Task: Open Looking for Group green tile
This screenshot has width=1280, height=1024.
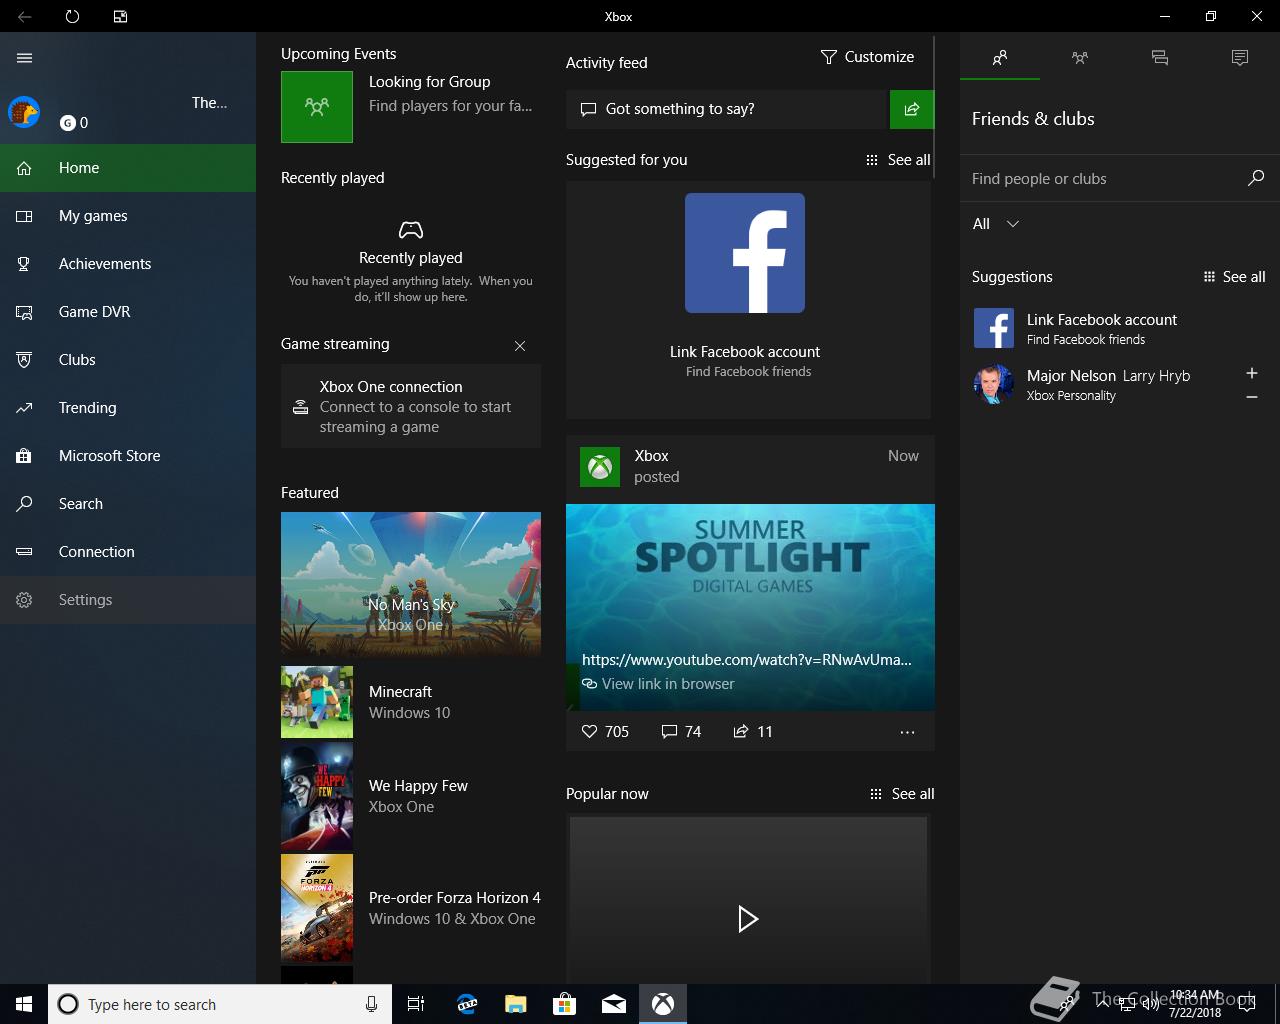Action: tap(317, 107)
